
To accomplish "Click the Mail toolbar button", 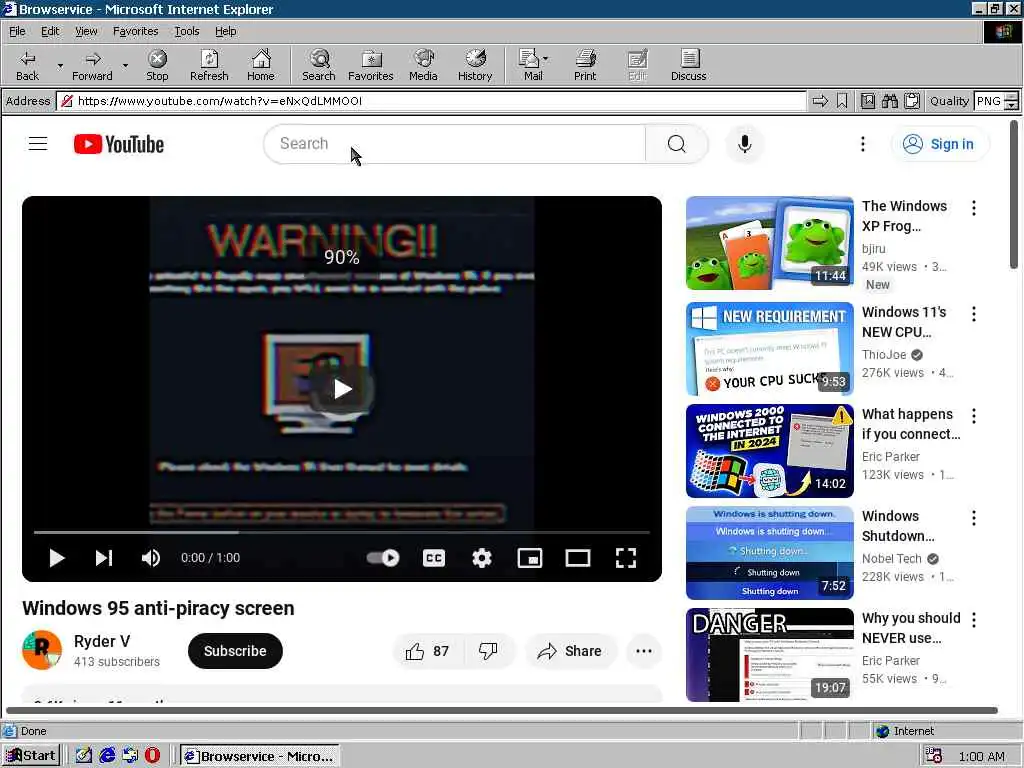I will coord(533,65).
